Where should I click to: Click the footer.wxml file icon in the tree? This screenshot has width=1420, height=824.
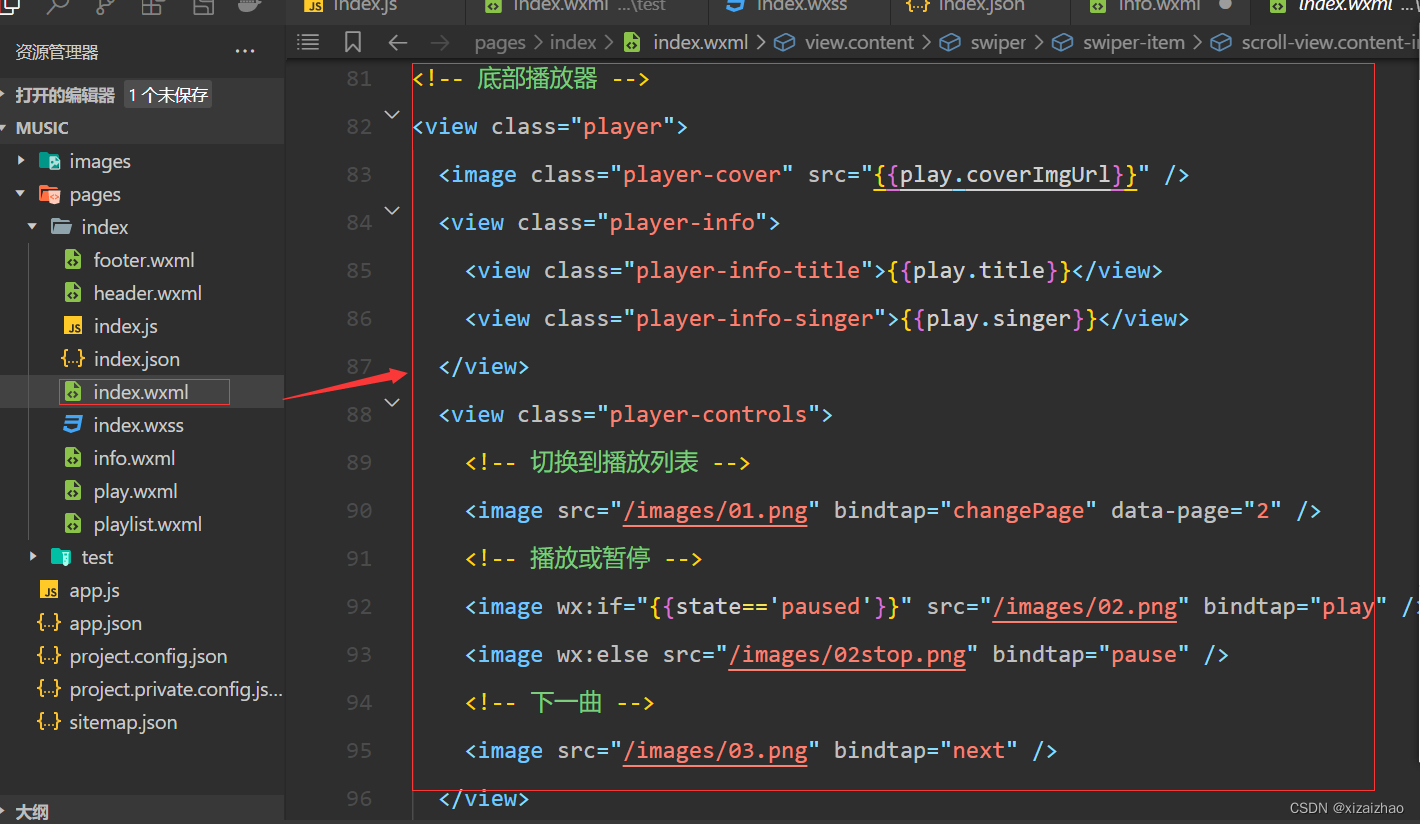tap(73, 260)
